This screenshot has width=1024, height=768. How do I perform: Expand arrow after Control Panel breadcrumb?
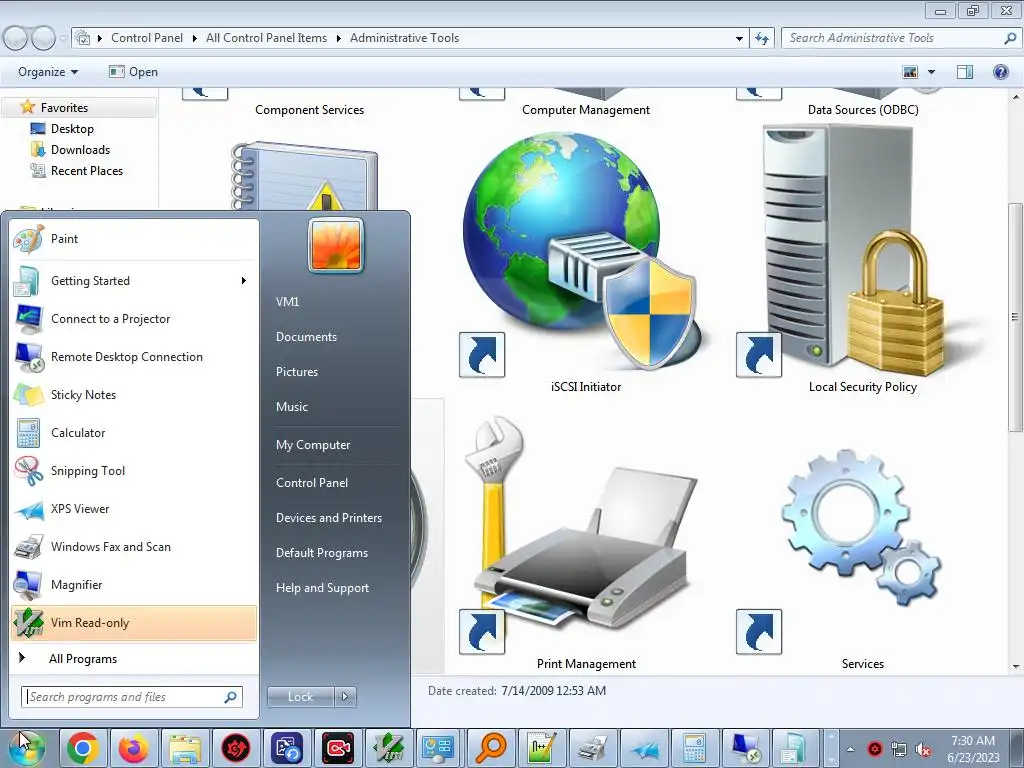click(195, 39)
